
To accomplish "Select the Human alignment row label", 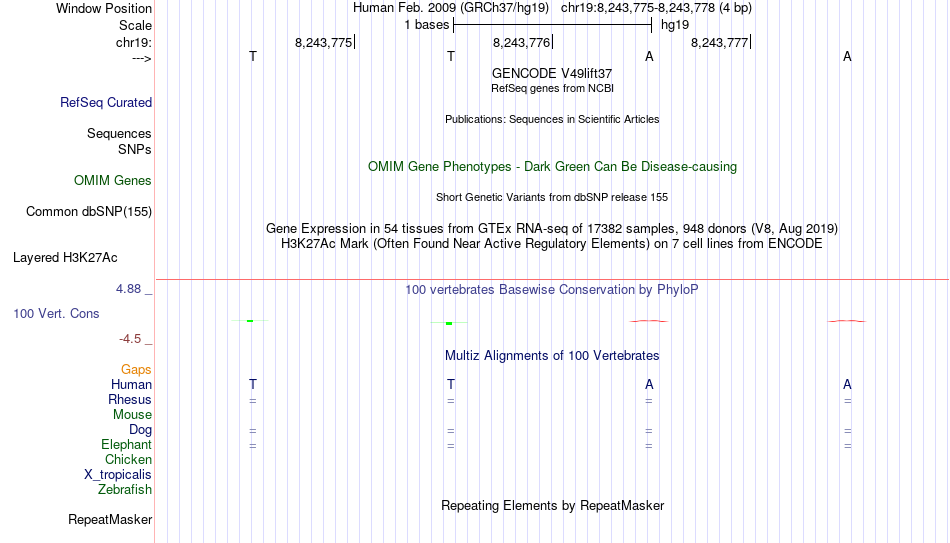I will coord(131,384).
